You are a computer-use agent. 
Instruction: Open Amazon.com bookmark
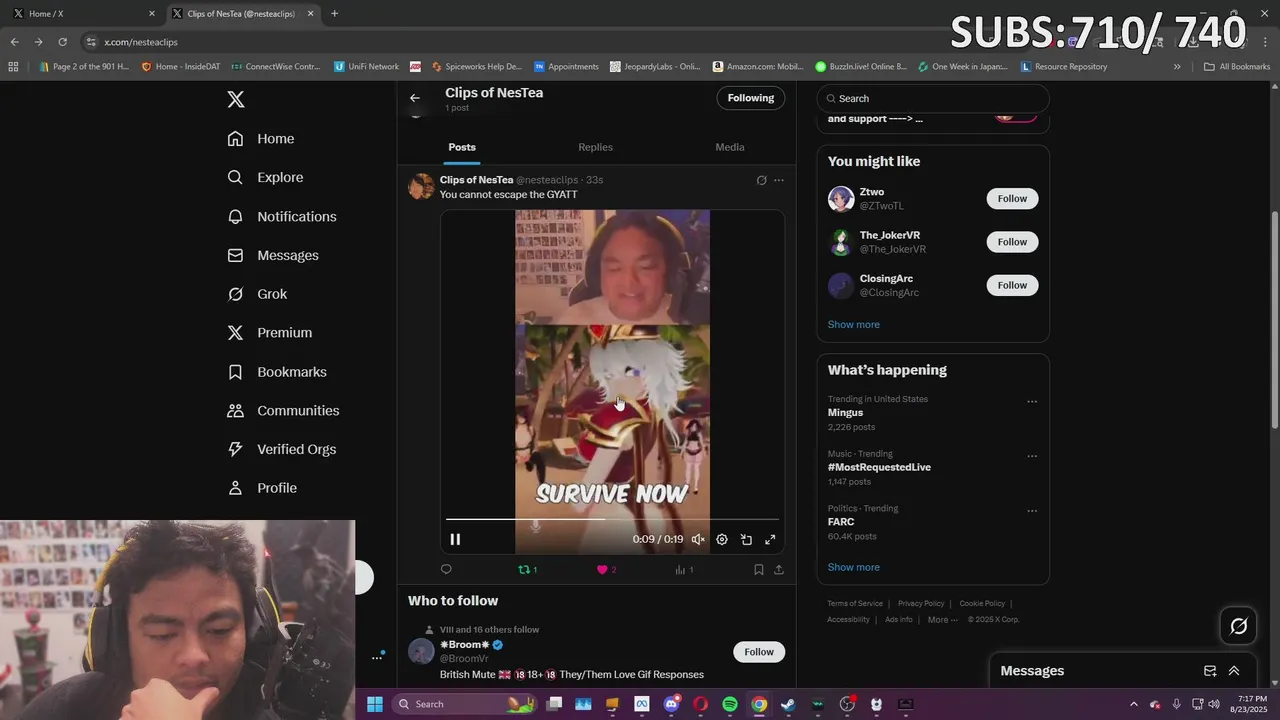pyautogui.click(x=758, y=67)
